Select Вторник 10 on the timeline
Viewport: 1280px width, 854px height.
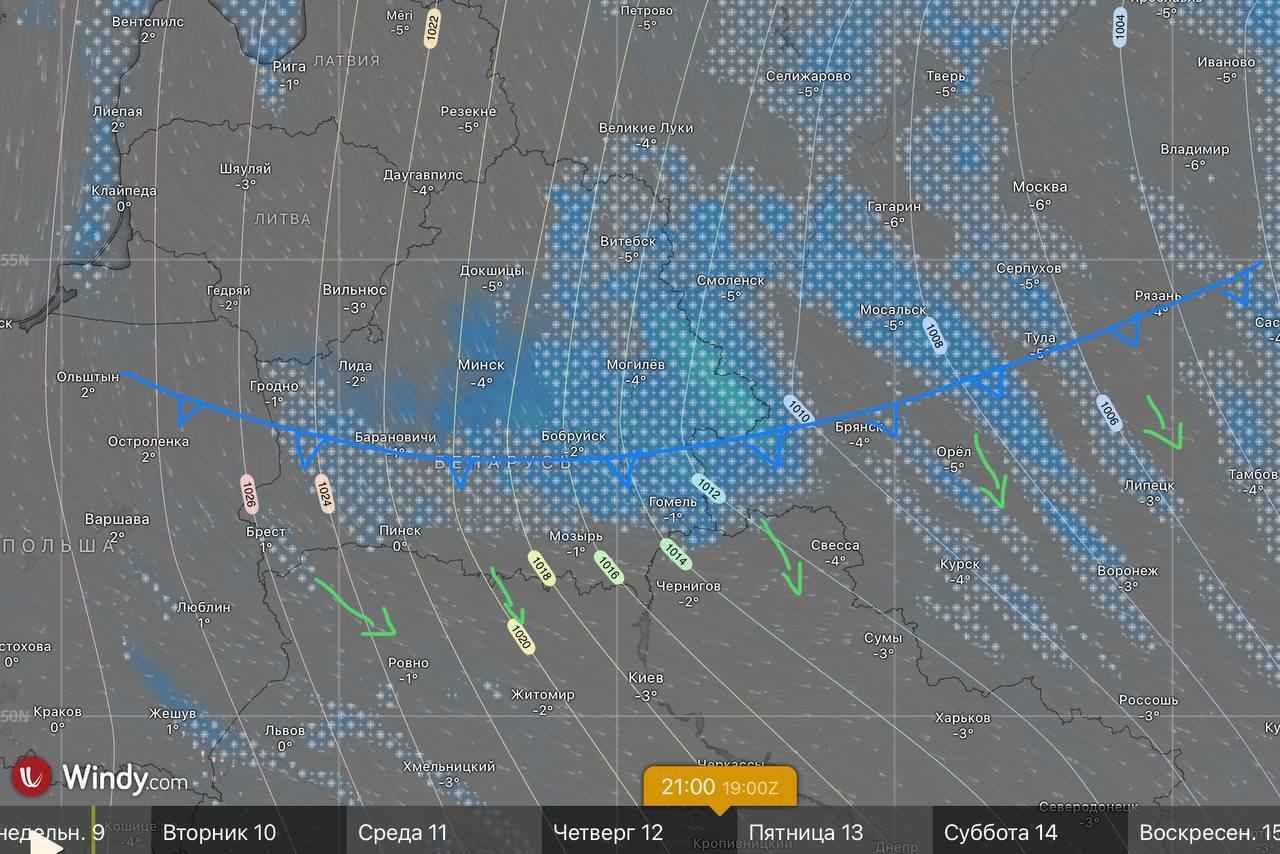pyautogui.click(x=219, y=832)
